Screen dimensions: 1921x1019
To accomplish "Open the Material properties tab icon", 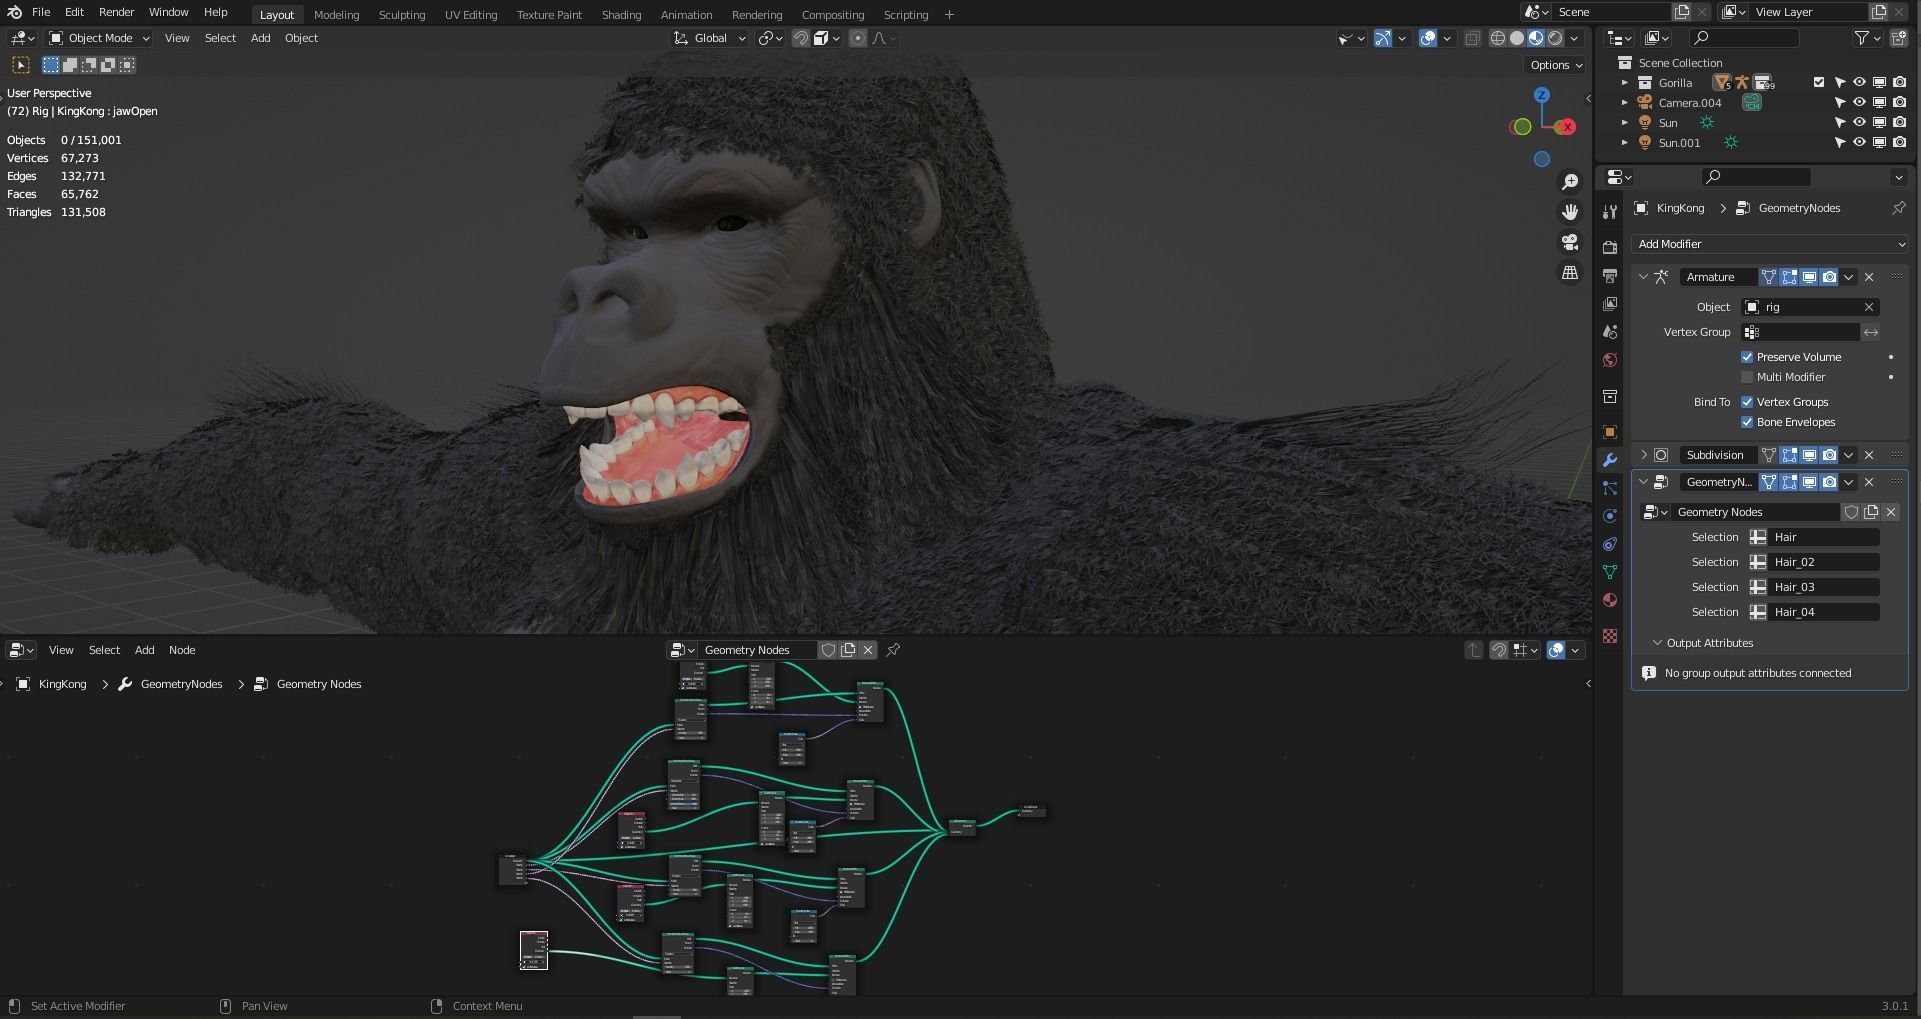I will point(1610,600).
